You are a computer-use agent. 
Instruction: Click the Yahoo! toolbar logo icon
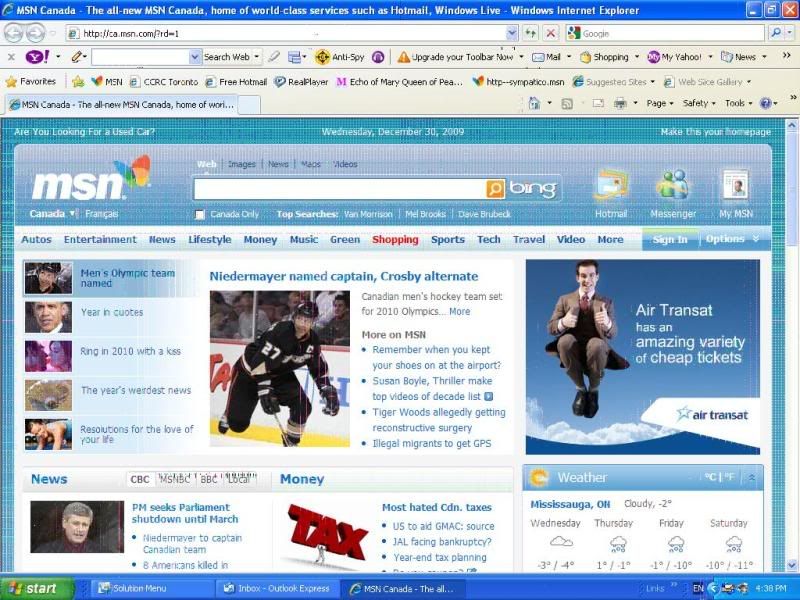point(37,57)
